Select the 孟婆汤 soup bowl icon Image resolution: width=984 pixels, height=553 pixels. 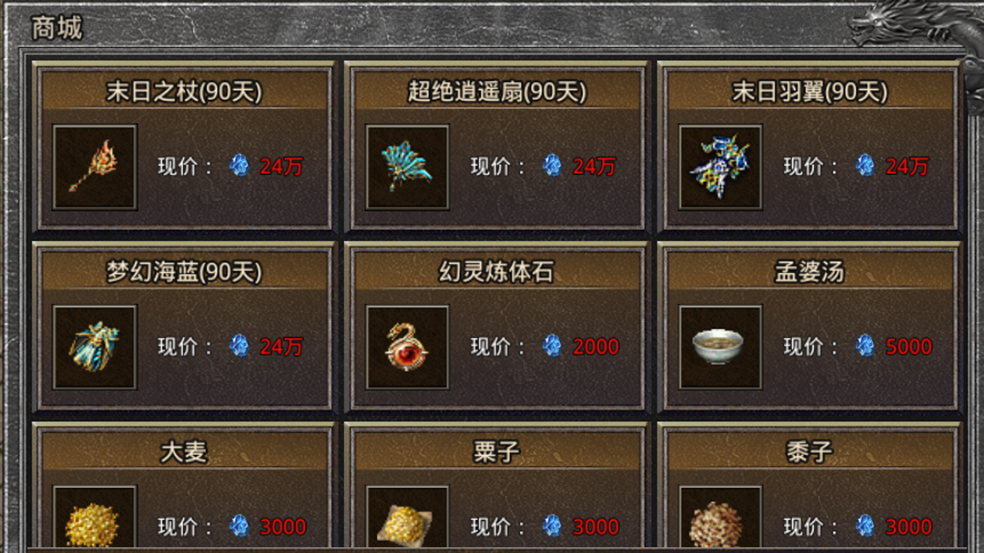(x=720, y=347)
